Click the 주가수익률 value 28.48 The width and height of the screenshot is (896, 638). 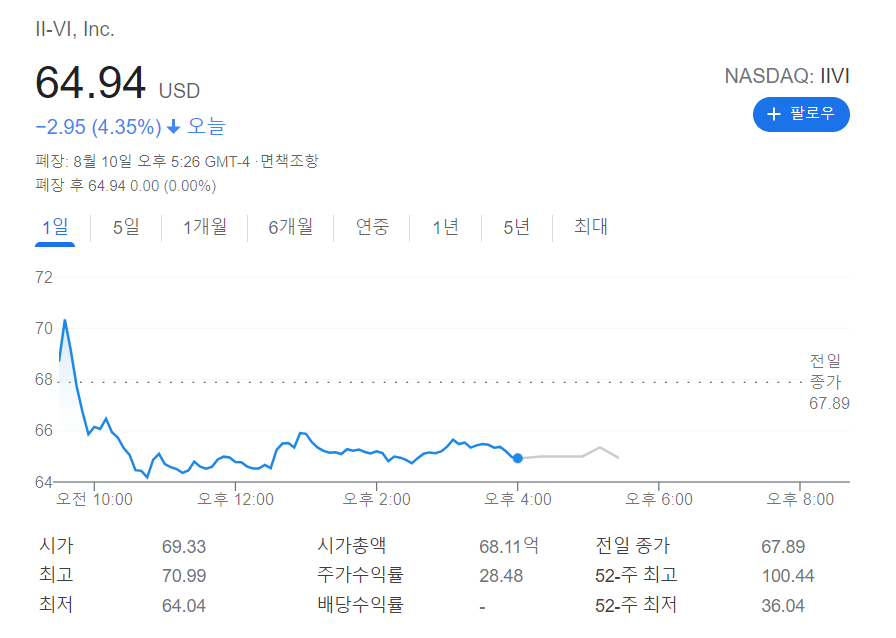click(501, 576)
